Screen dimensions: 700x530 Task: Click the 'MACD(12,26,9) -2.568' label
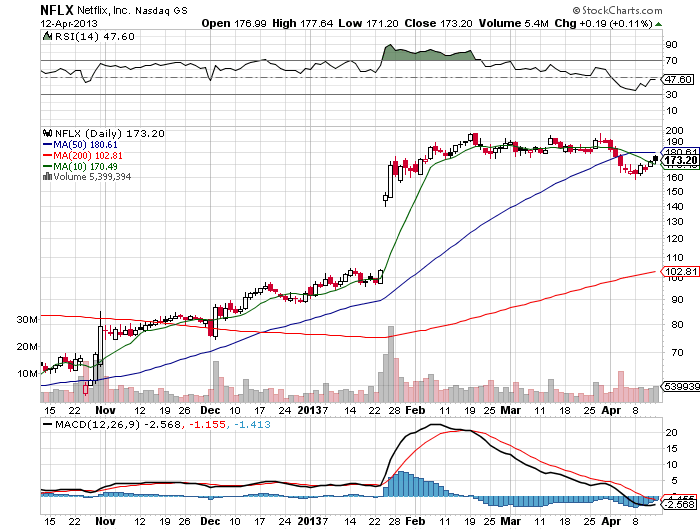tap(118, 424)
